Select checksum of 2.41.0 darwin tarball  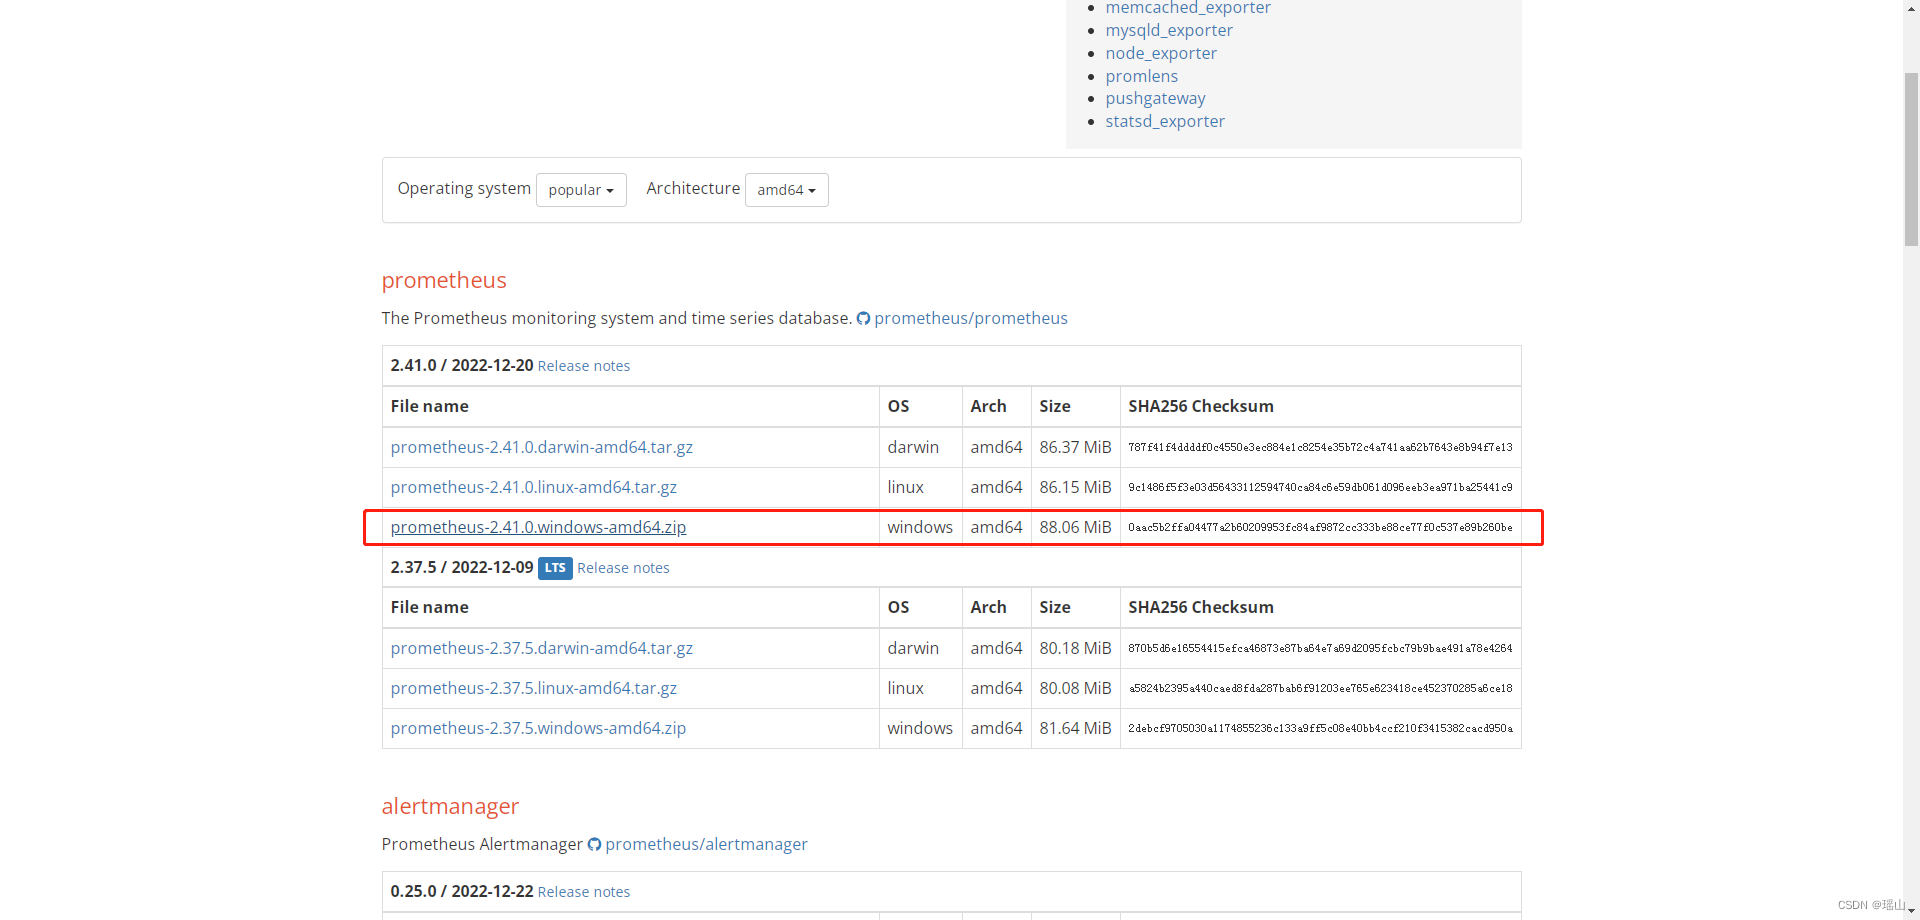click(1320, 447)
